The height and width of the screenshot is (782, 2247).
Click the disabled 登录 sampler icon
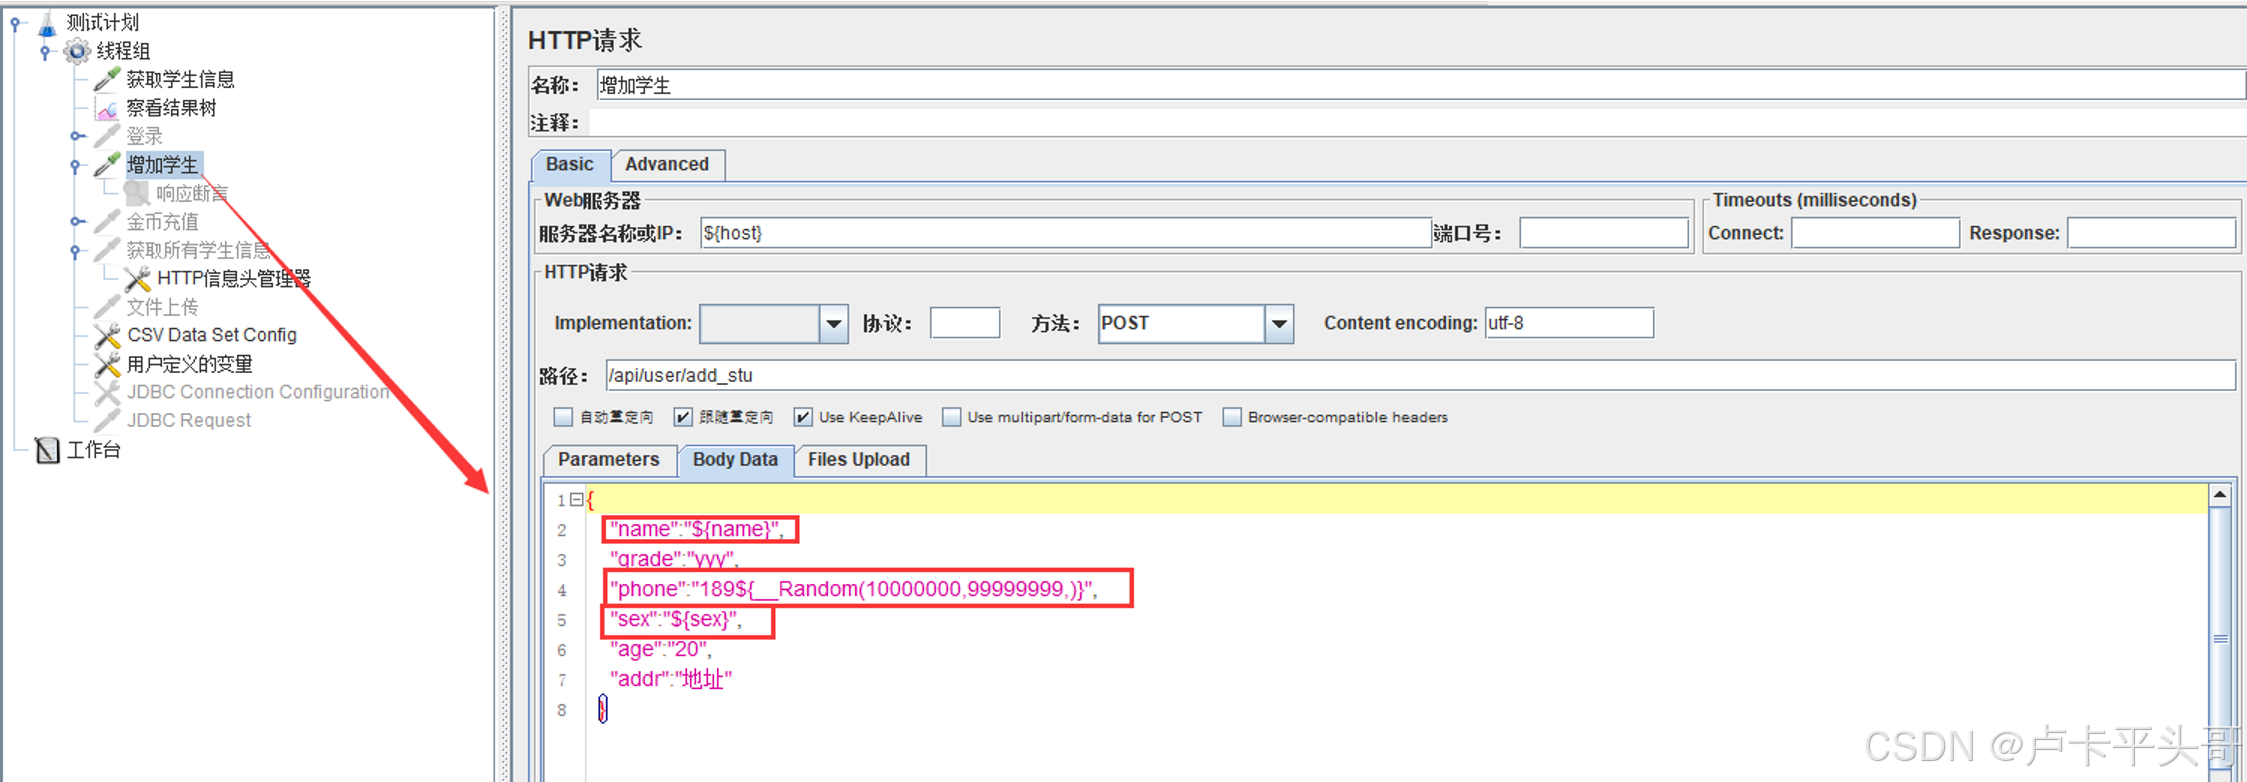(x=107, y=136)
